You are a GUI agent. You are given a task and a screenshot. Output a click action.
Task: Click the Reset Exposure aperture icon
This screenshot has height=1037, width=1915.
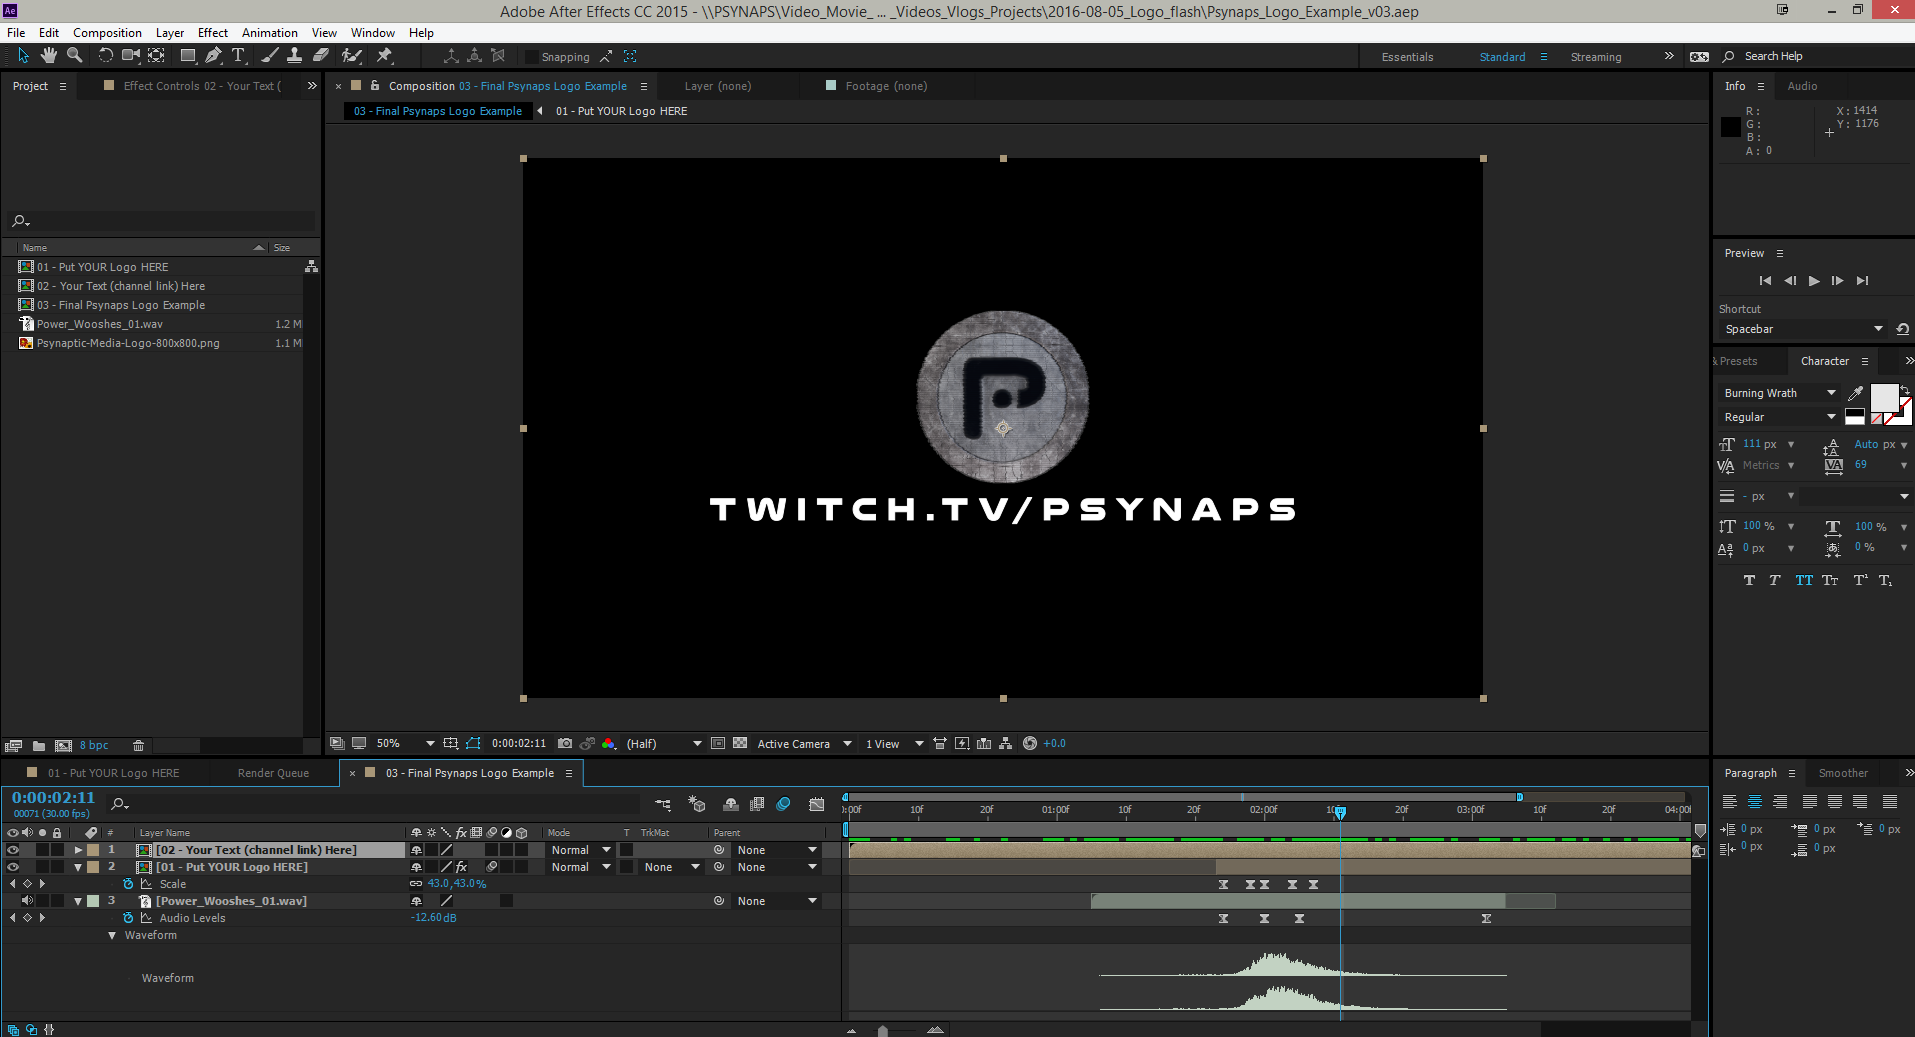point(1030,743)
